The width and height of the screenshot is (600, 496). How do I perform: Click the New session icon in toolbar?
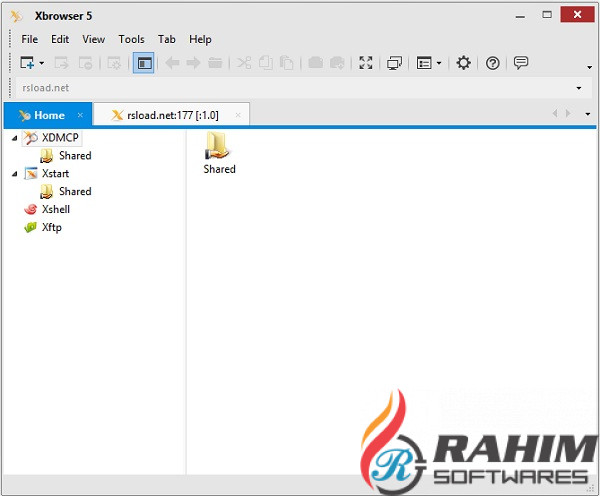coord(27,63)
